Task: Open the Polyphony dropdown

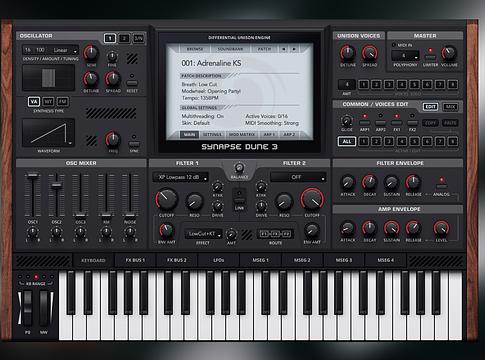Action: (x=405, y=56)
